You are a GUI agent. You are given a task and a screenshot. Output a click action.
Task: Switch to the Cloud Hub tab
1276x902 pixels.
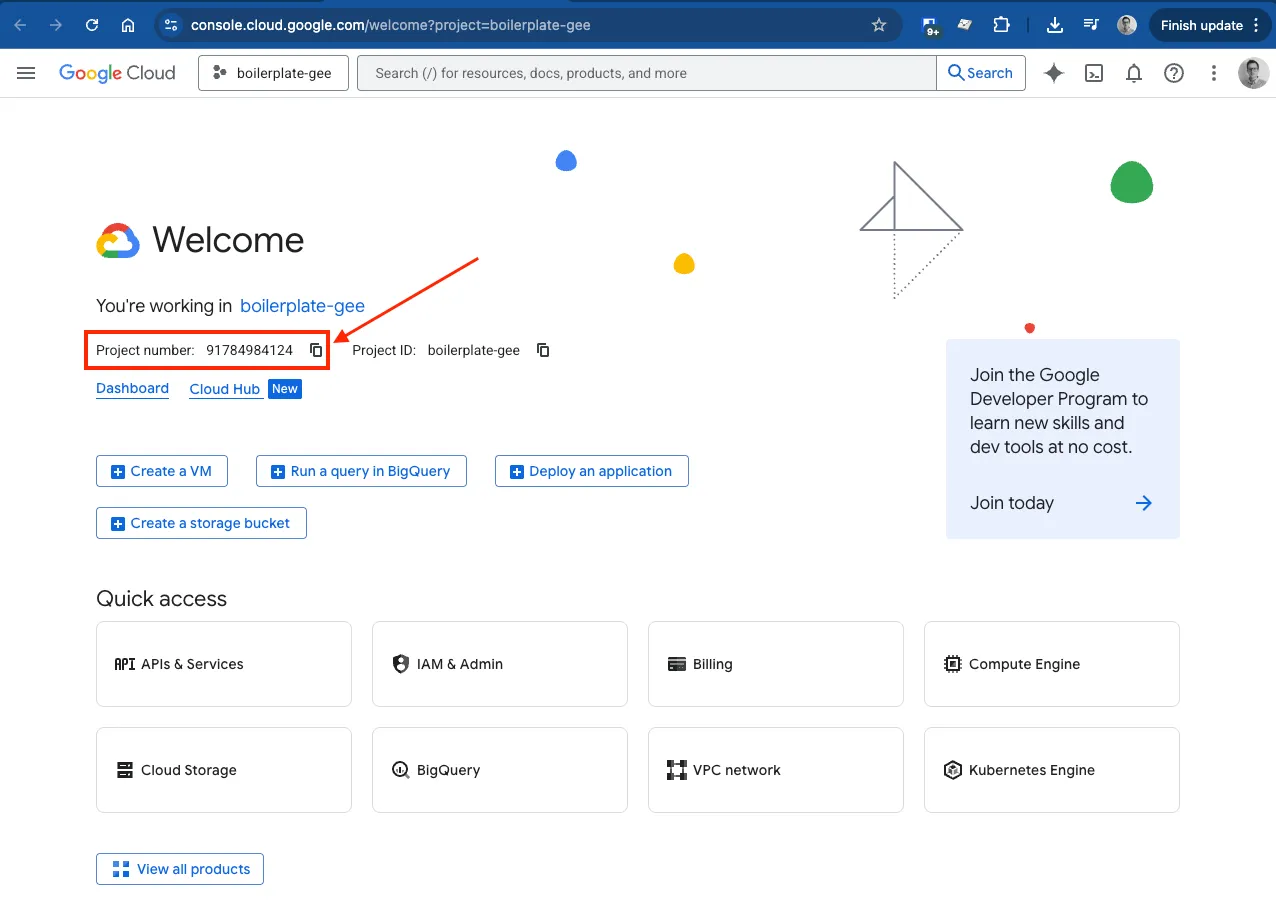point(225,389)
